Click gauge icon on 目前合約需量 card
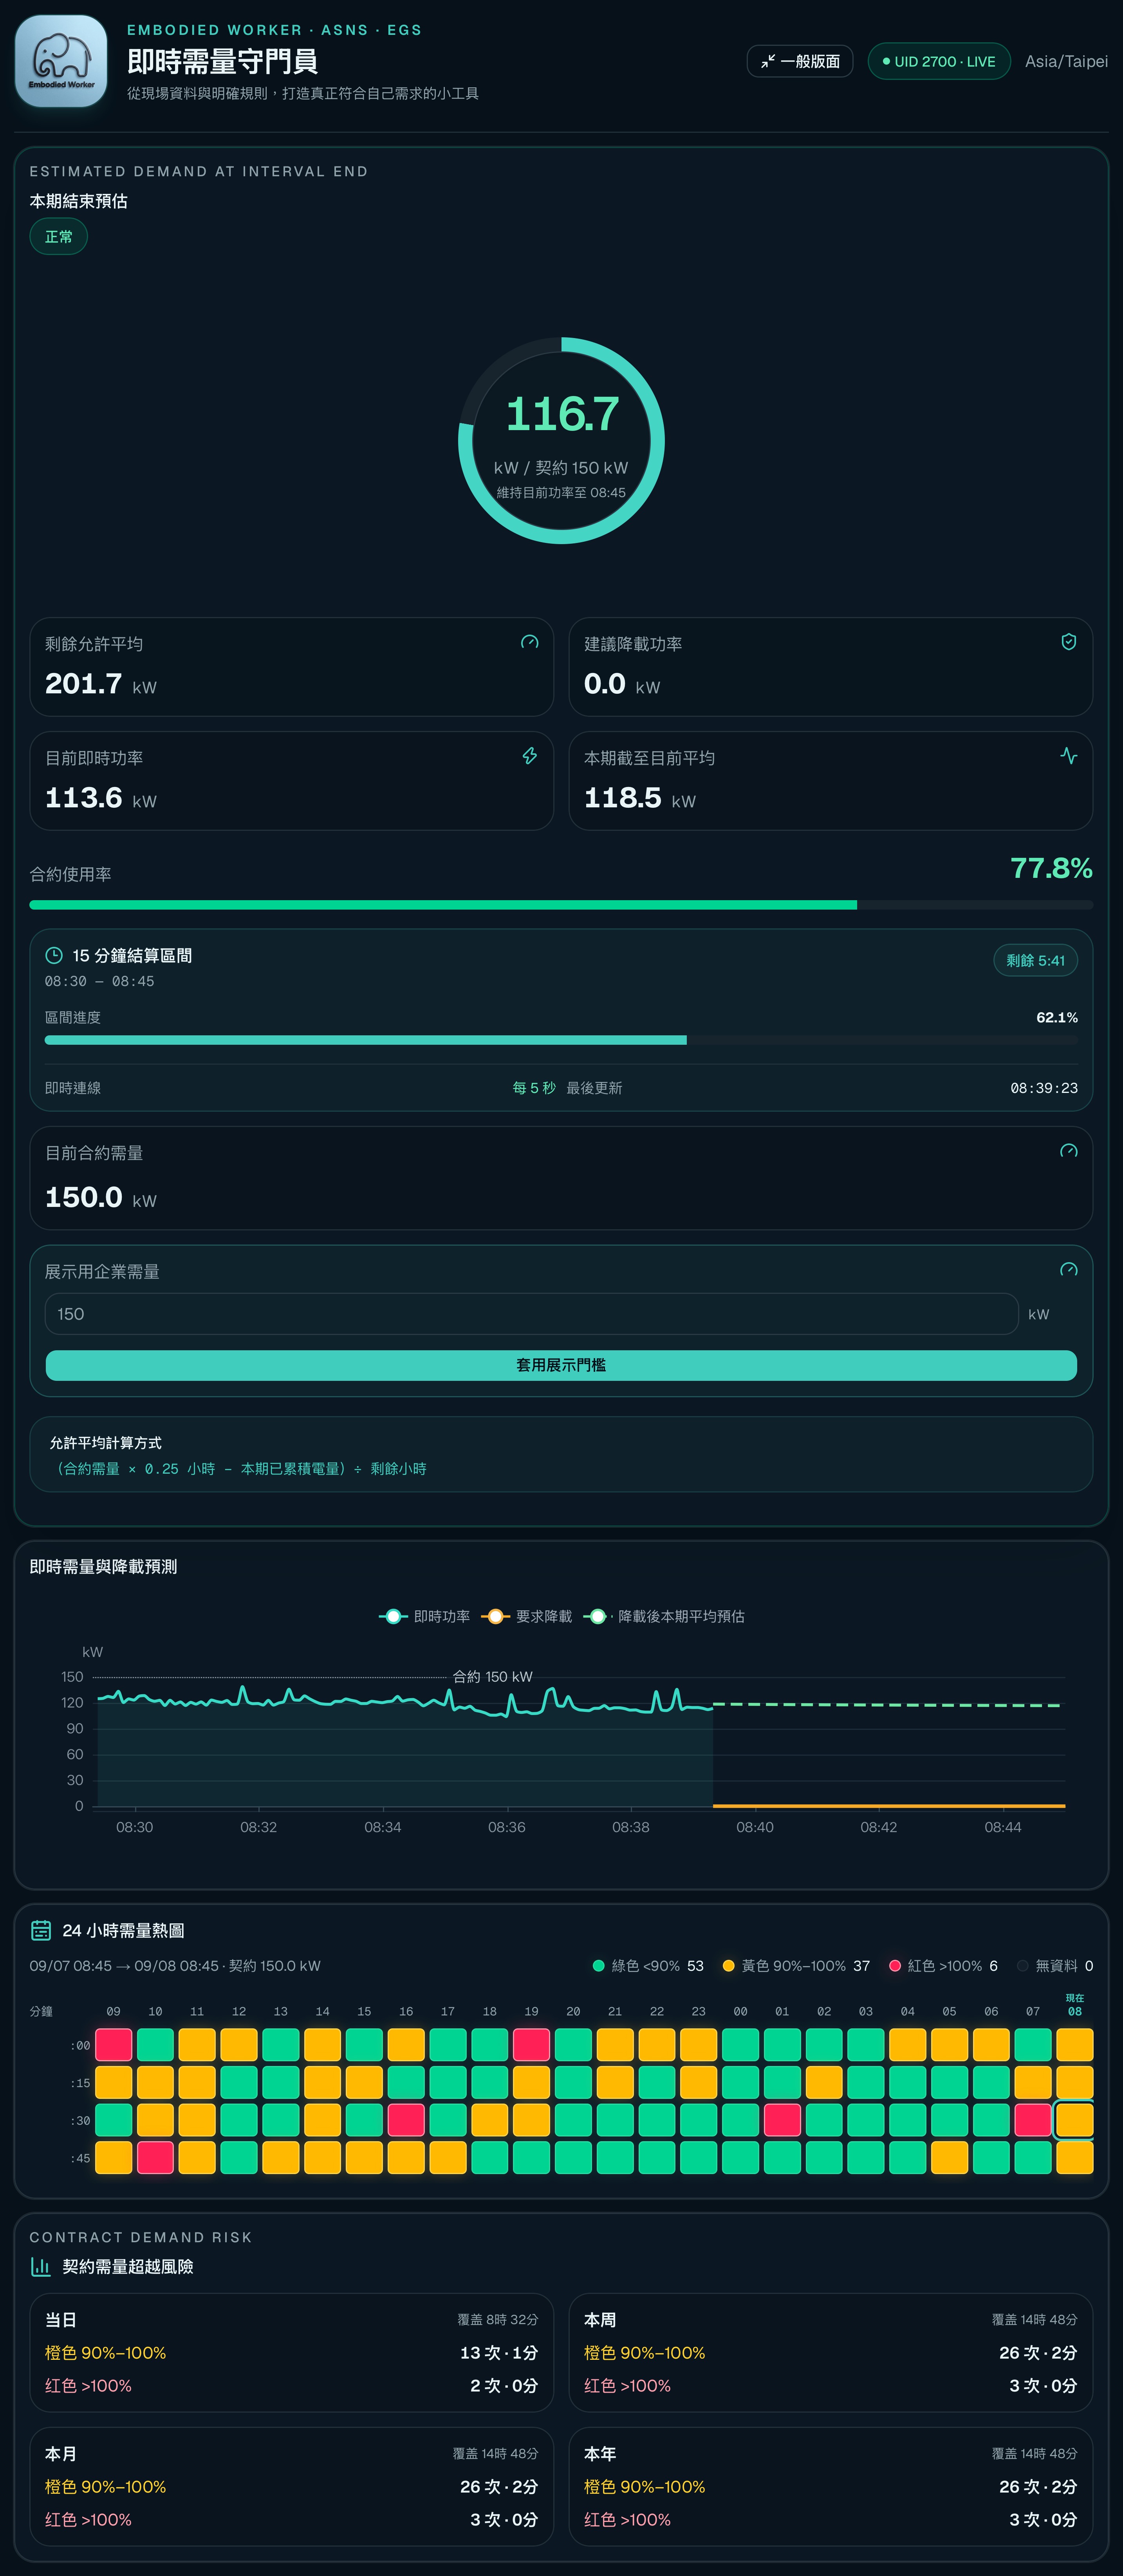1123x2576 pixels. pos(1069,1151)
